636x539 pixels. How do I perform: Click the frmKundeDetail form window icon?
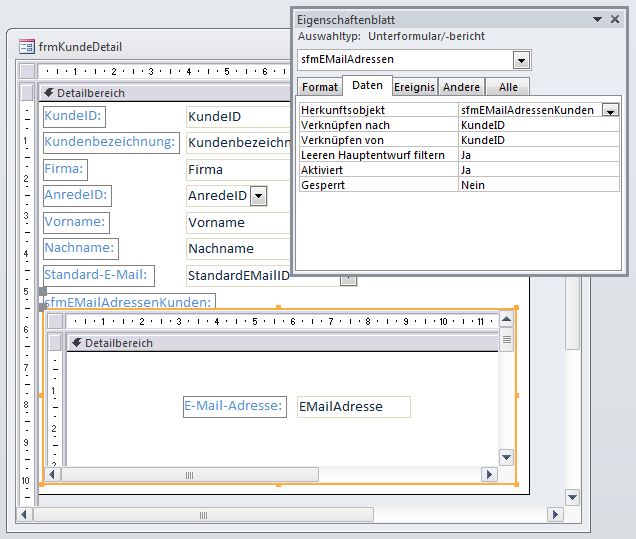(27, 47)
